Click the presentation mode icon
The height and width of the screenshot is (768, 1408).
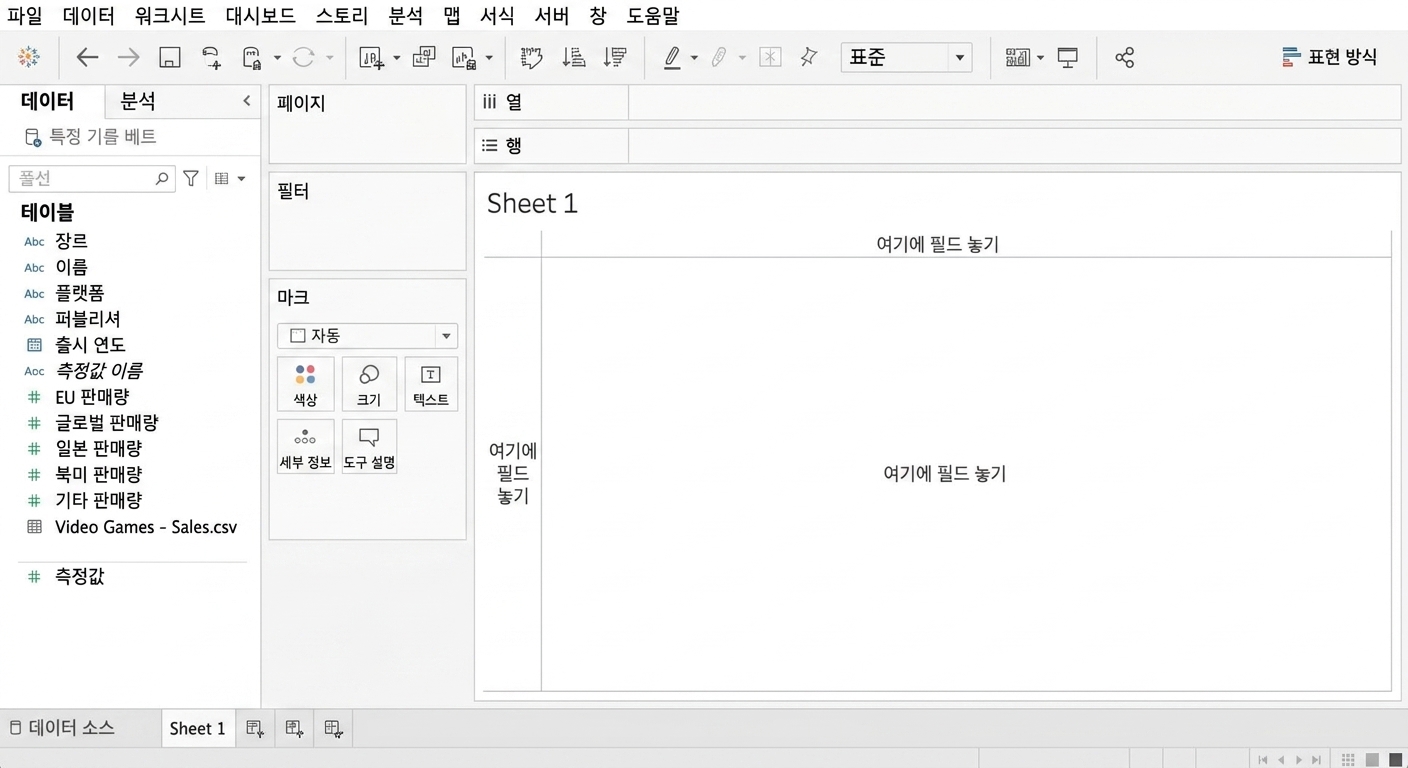point(1068,57)
